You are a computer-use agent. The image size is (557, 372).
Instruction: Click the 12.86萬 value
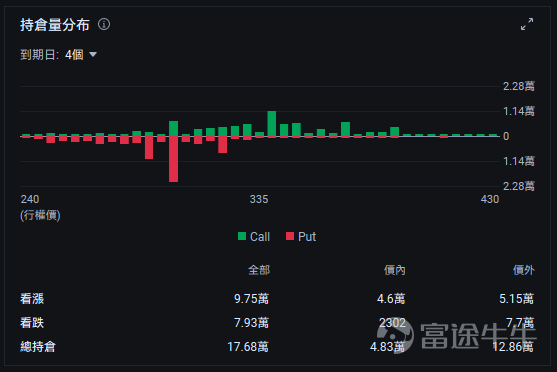pos(513,346)
